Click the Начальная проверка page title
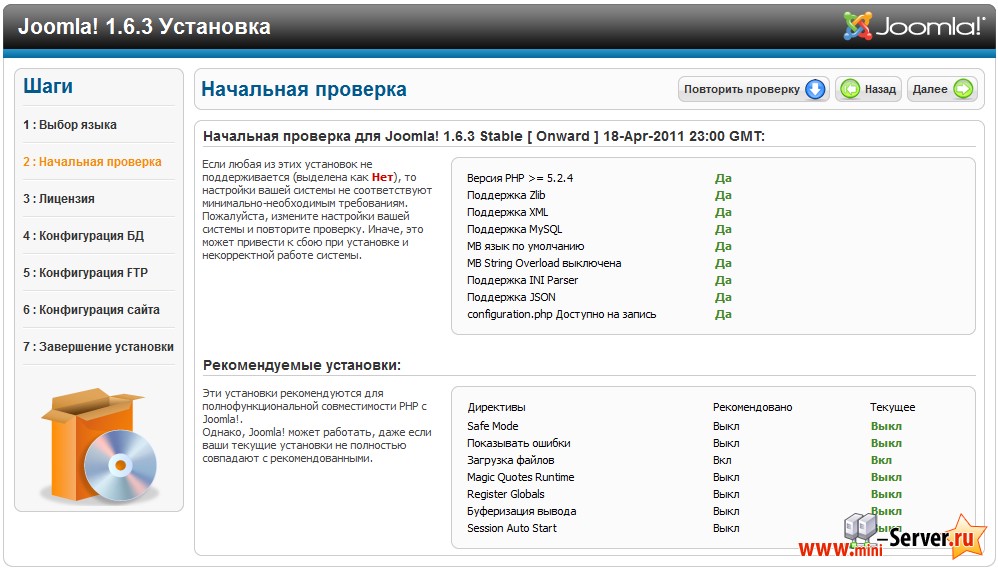 click(x=304, y=89)
